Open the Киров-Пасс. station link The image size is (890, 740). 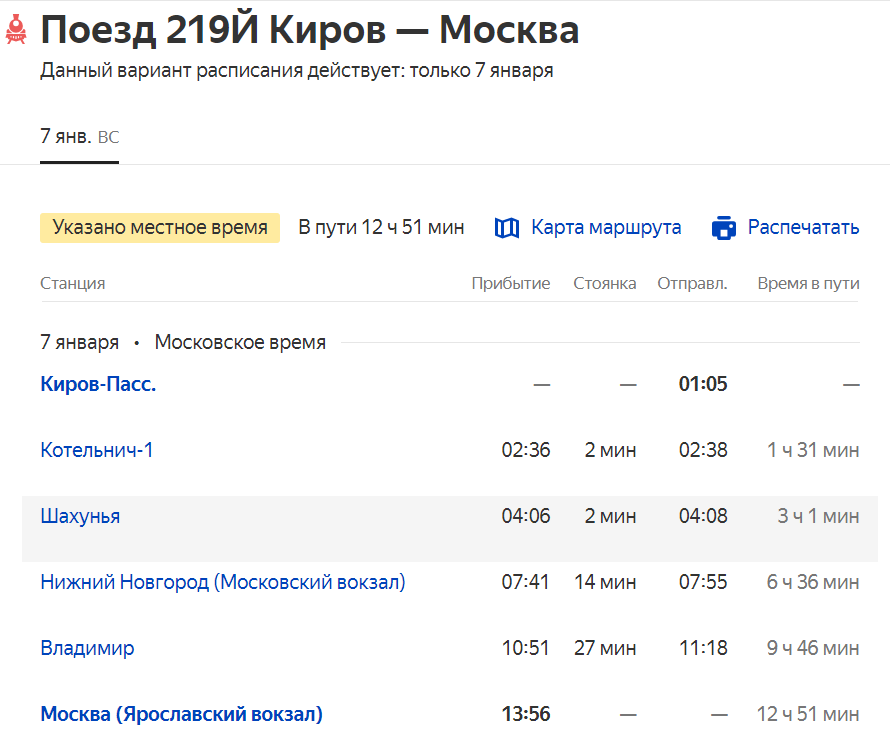coord(98,384)
